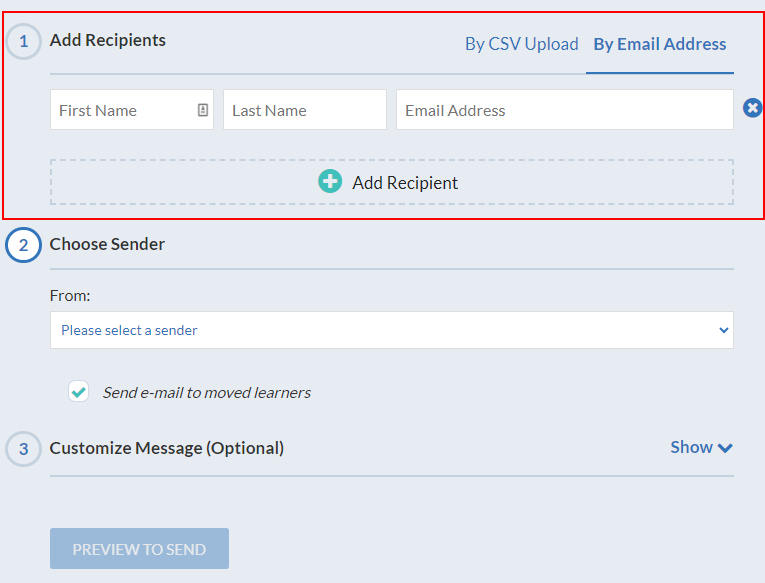The image size is (765, 583).
Task: Focus the First Name input field
Action: [x=132, y=110]
